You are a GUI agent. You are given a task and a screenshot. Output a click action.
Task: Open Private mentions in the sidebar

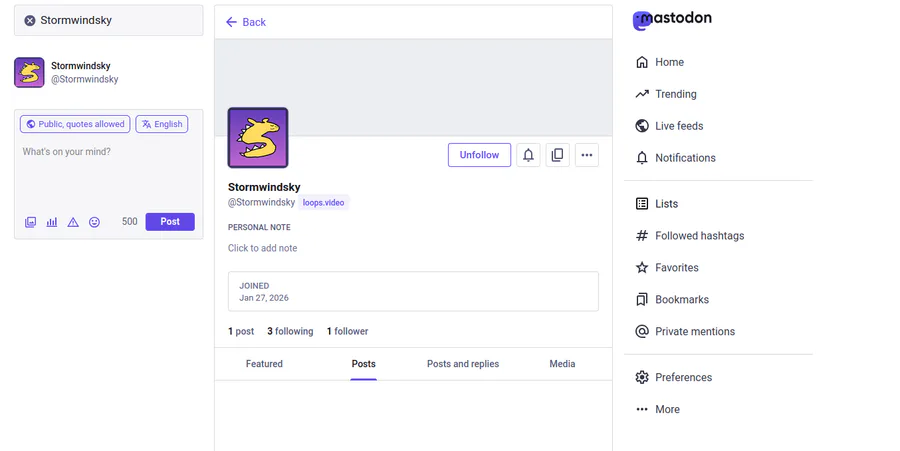tap(685, 332)
